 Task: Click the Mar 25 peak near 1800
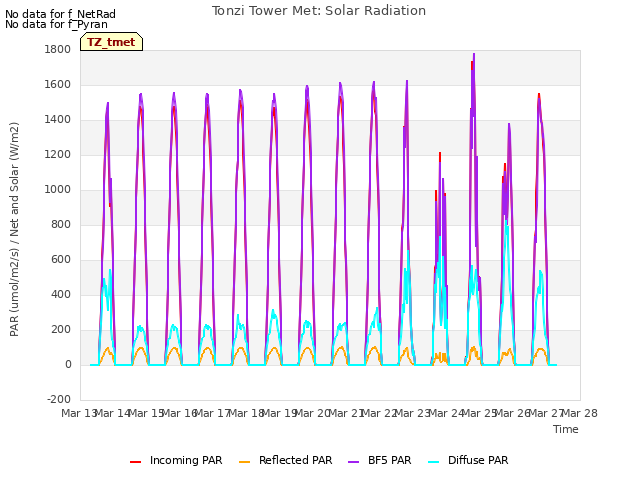coord(473,55)
